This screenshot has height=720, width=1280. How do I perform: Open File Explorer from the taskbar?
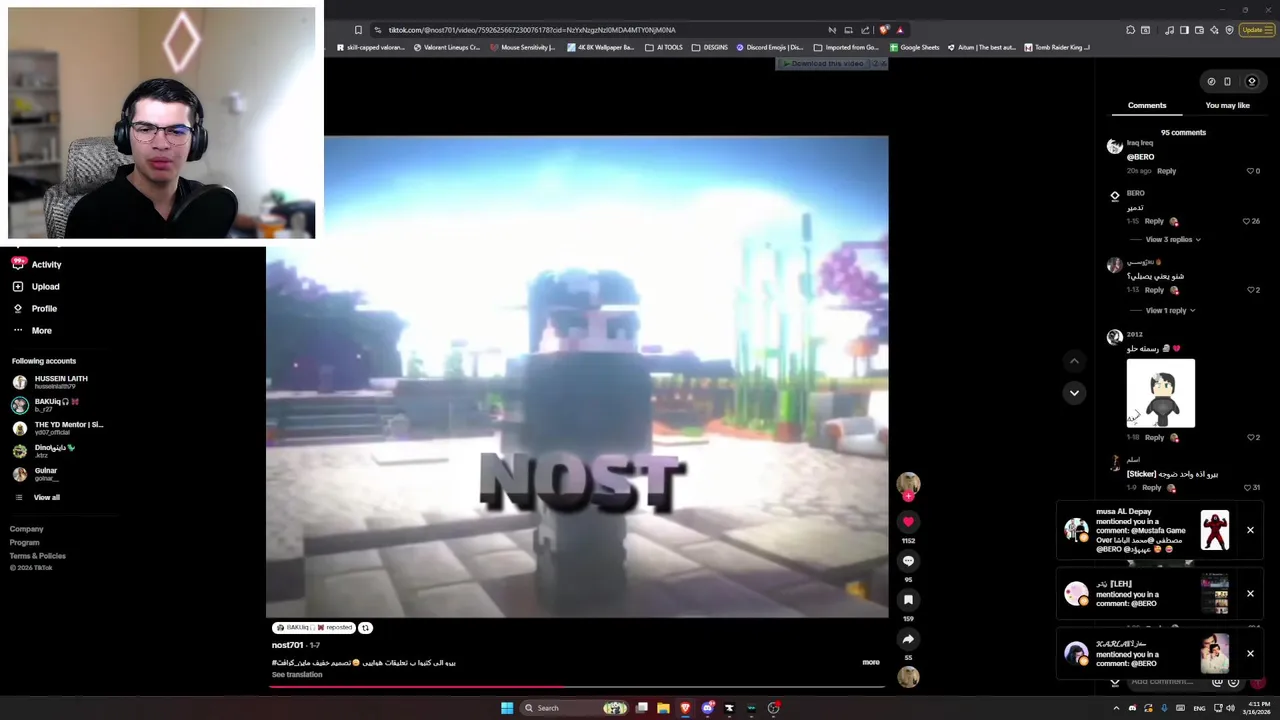pos(663,708)
